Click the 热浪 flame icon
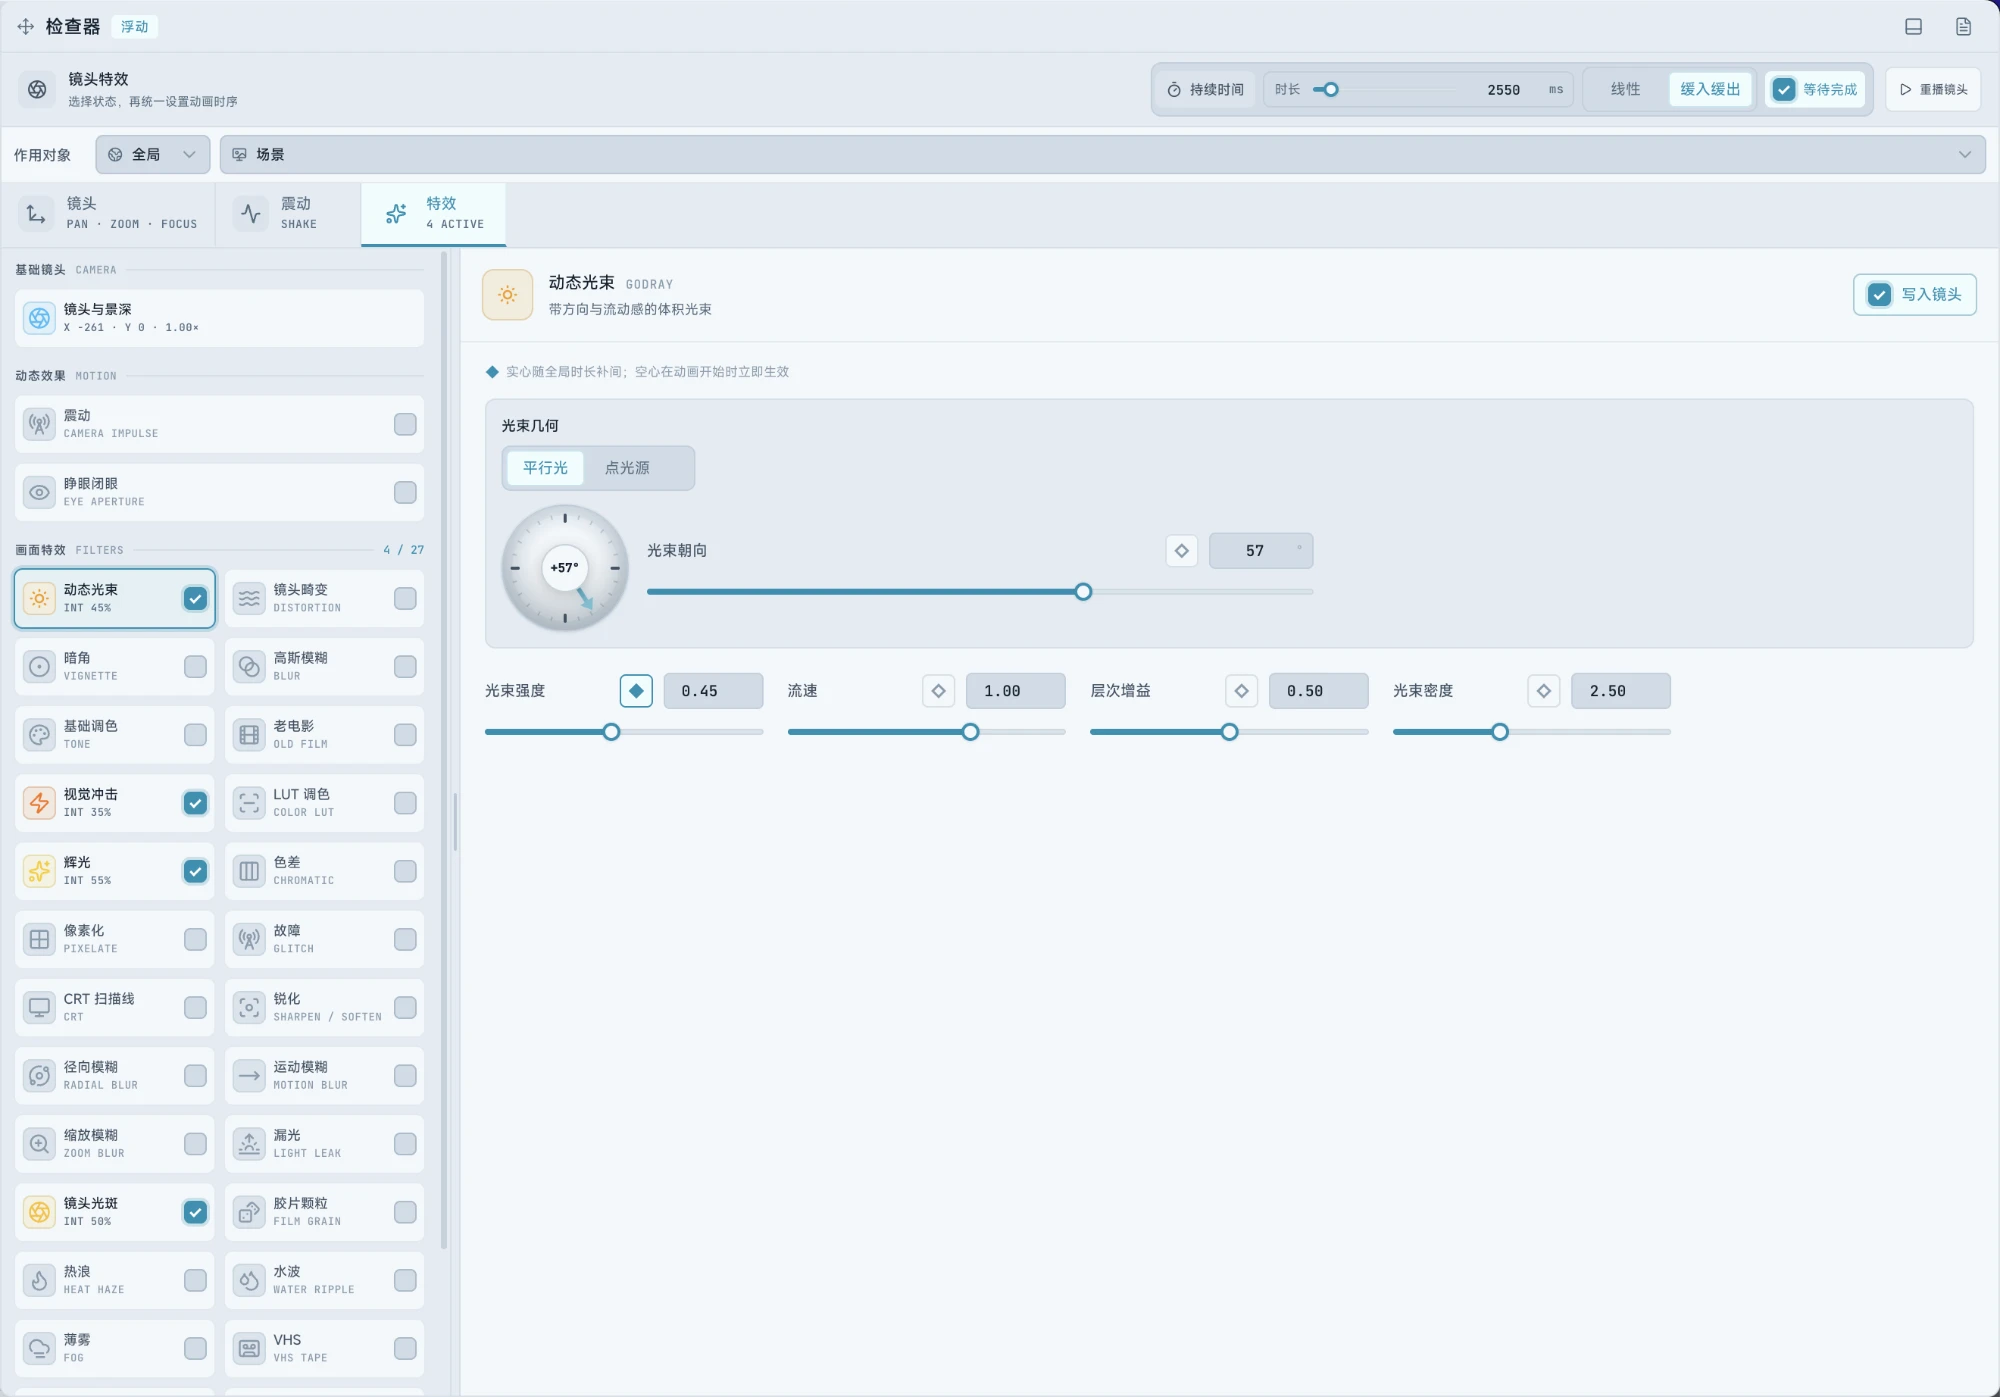This screenshot has width=2000, height=1397. point(39,1280)
